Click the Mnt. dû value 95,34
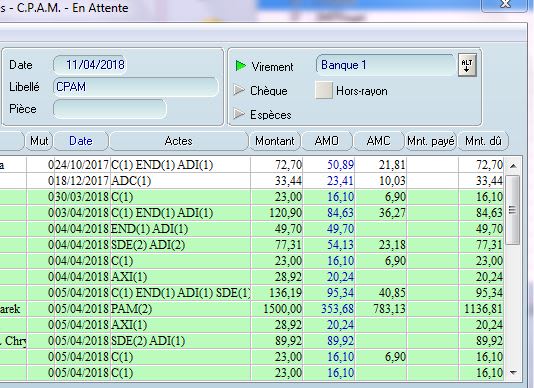 pos(489,293)
